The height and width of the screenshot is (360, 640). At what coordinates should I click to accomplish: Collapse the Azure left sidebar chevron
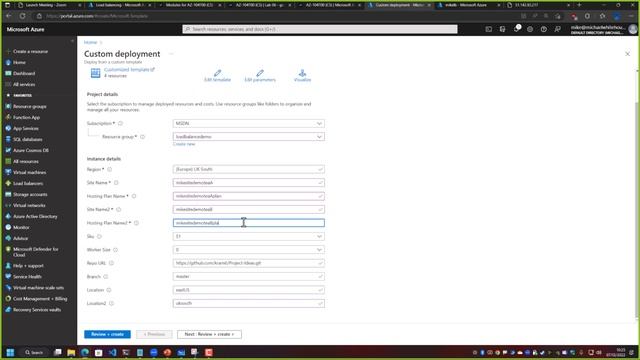[x=72, y=41]
